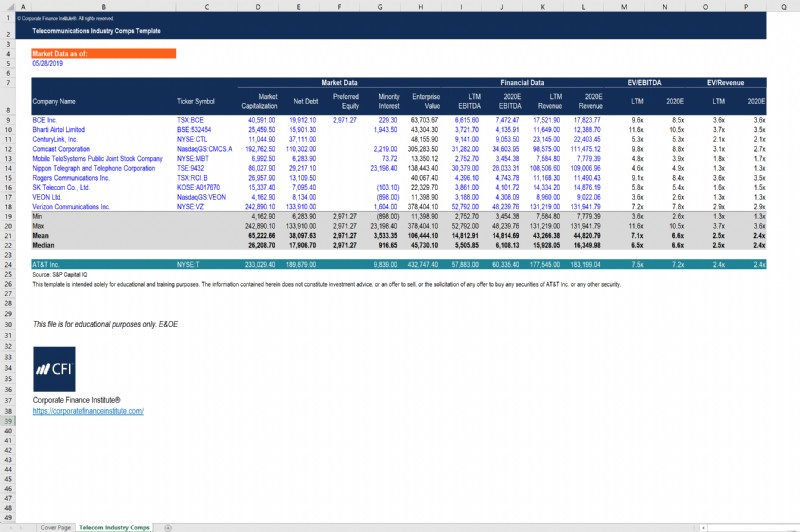Switch to the Cover Page sheet tab
The image size is (800, 532).
coord(56,527)
